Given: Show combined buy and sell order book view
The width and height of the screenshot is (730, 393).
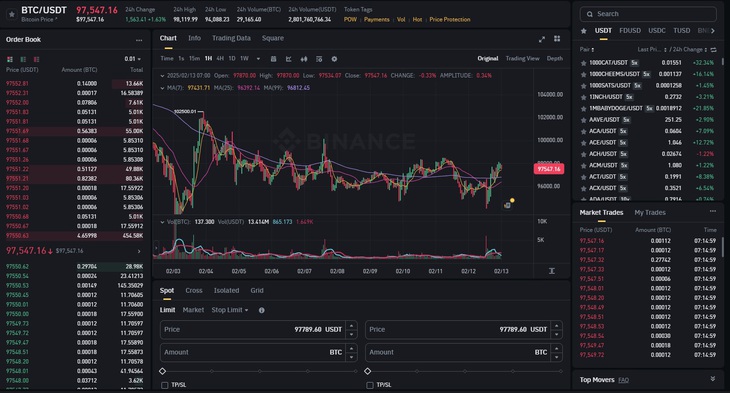Looking at the screenshot, I should [10, 59].
